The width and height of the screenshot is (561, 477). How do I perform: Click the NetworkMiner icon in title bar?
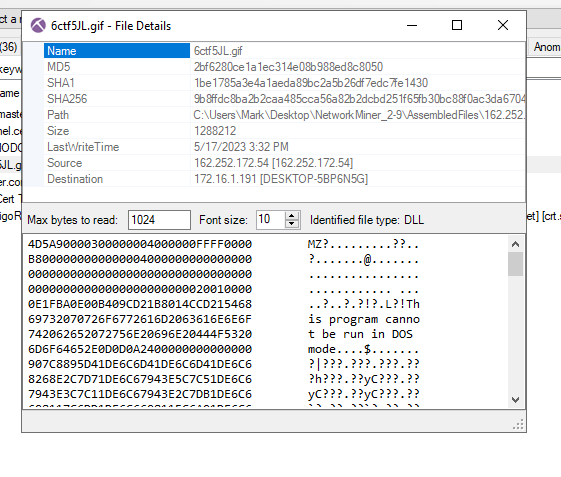click(x=38, y=25)
